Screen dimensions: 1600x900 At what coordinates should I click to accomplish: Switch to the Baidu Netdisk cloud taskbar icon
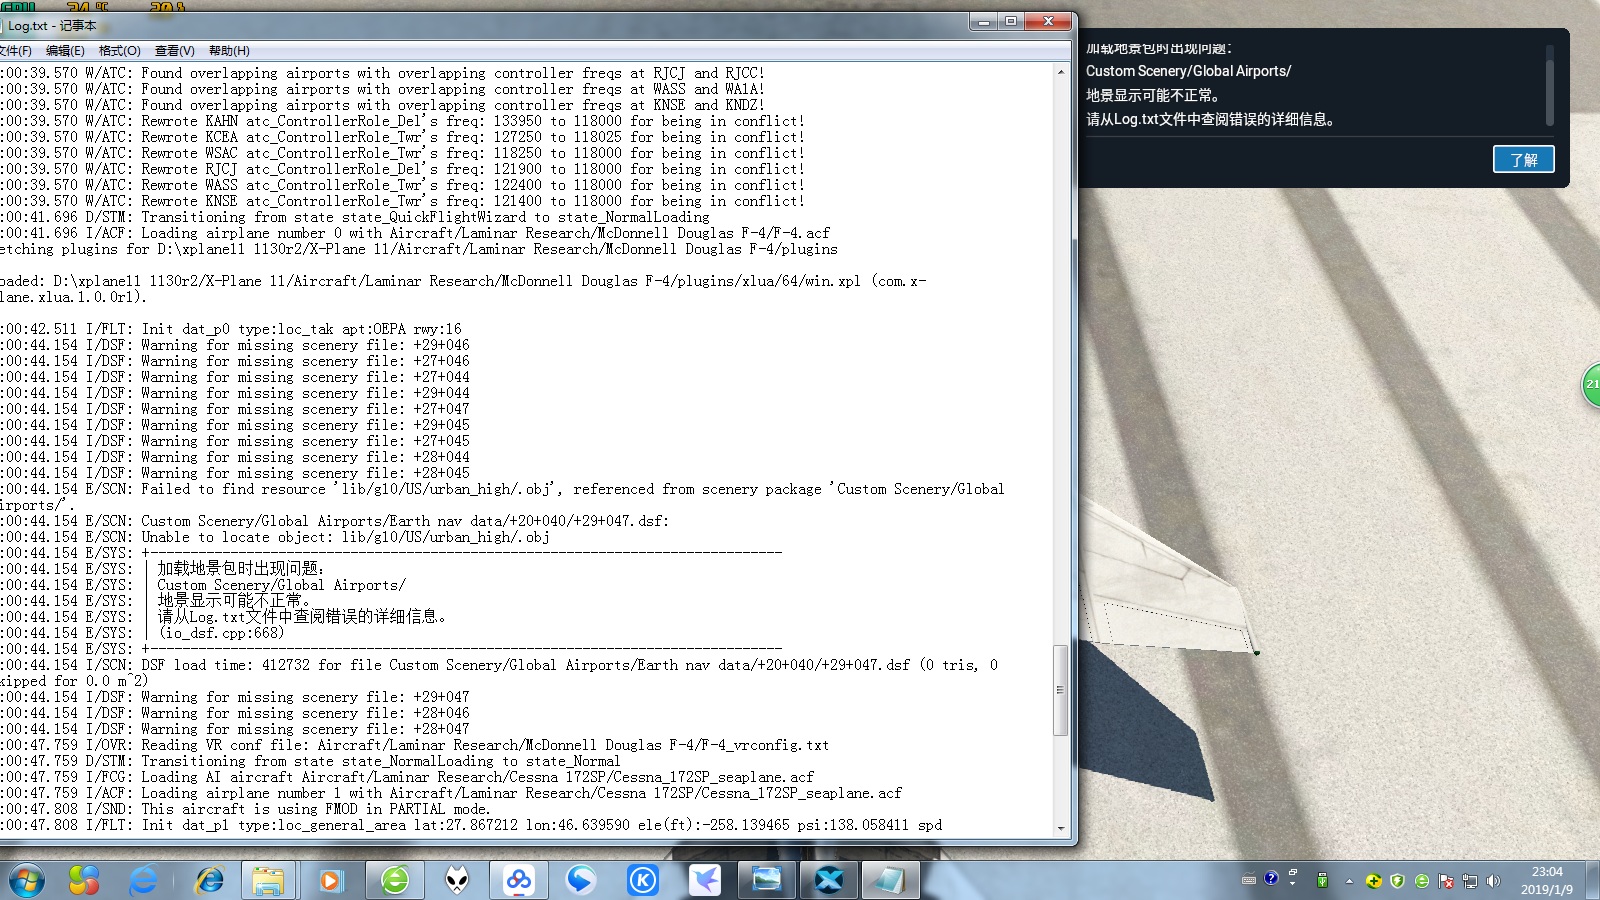click(x=519, y=880)
